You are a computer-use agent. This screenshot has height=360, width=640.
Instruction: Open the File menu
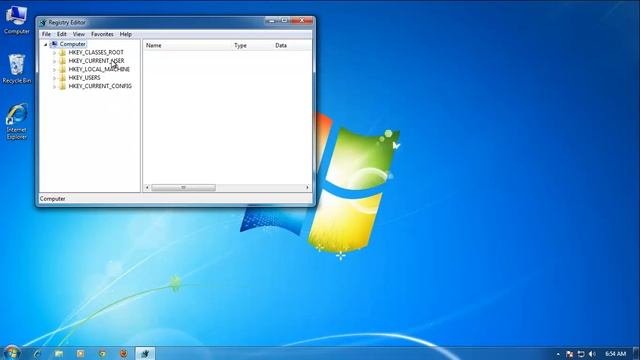coord(46,34)
